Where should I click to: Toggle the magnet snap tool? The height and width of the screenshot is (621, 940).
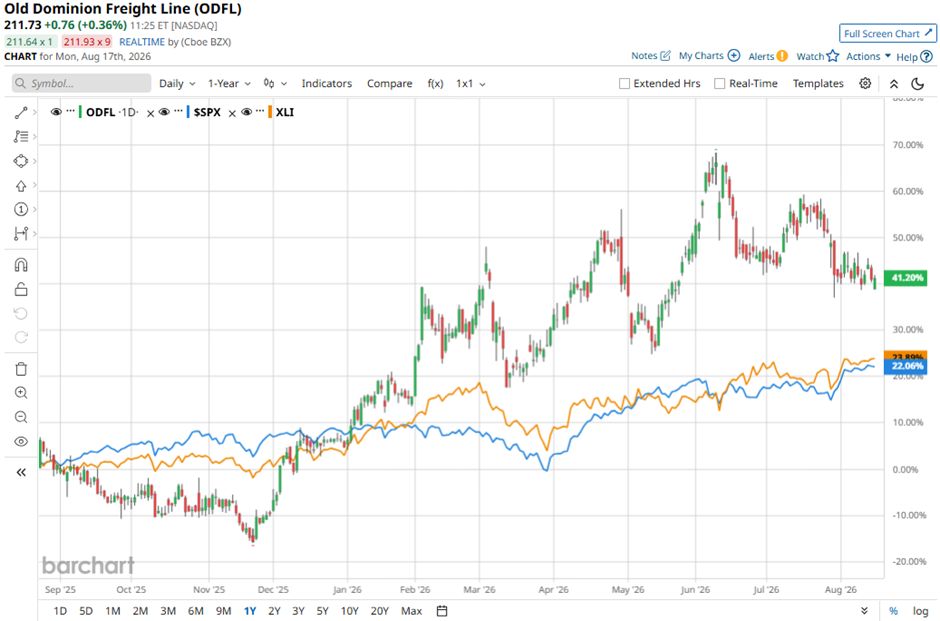point(21,265)
